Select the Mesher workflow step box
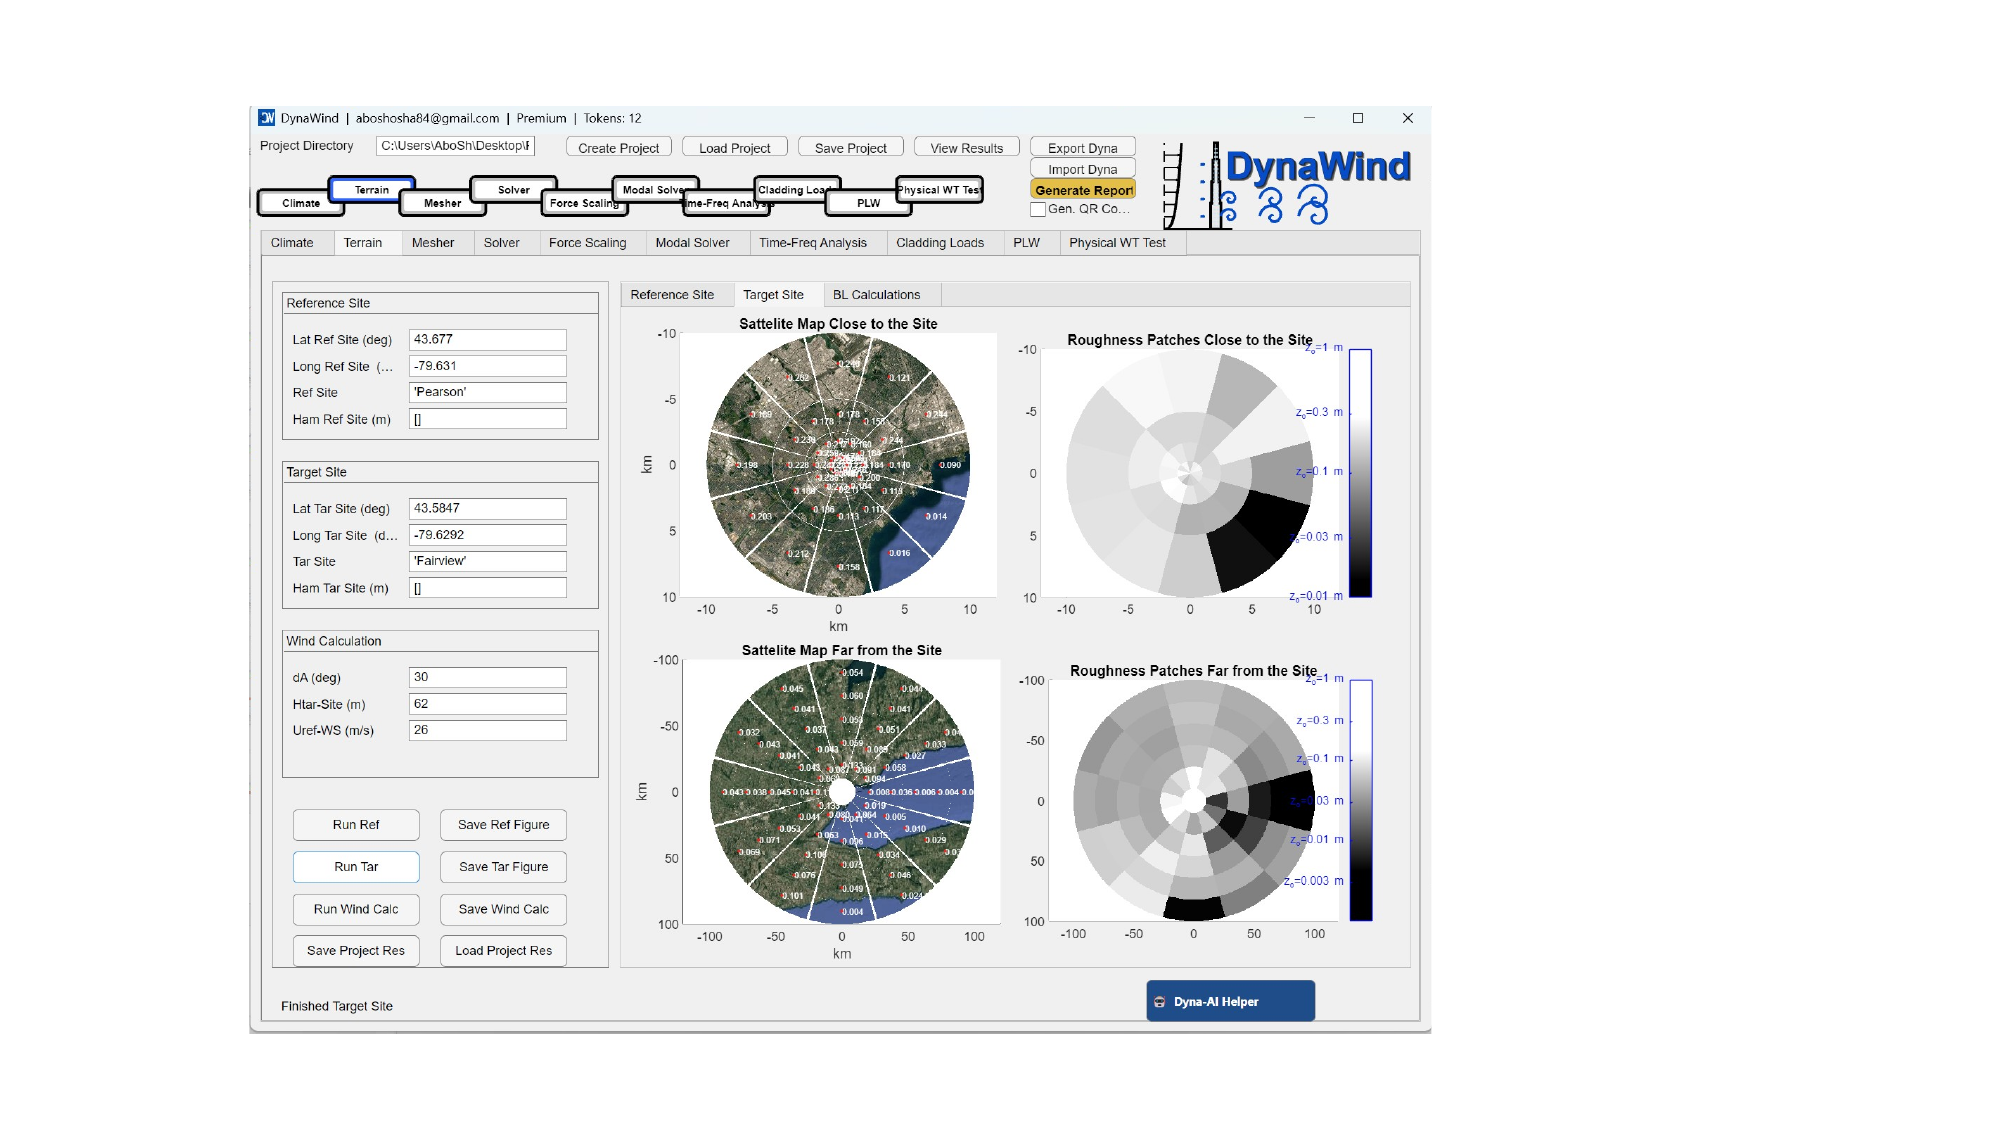This screenshot has height=1125, width=2001. [x=442, y=203]
